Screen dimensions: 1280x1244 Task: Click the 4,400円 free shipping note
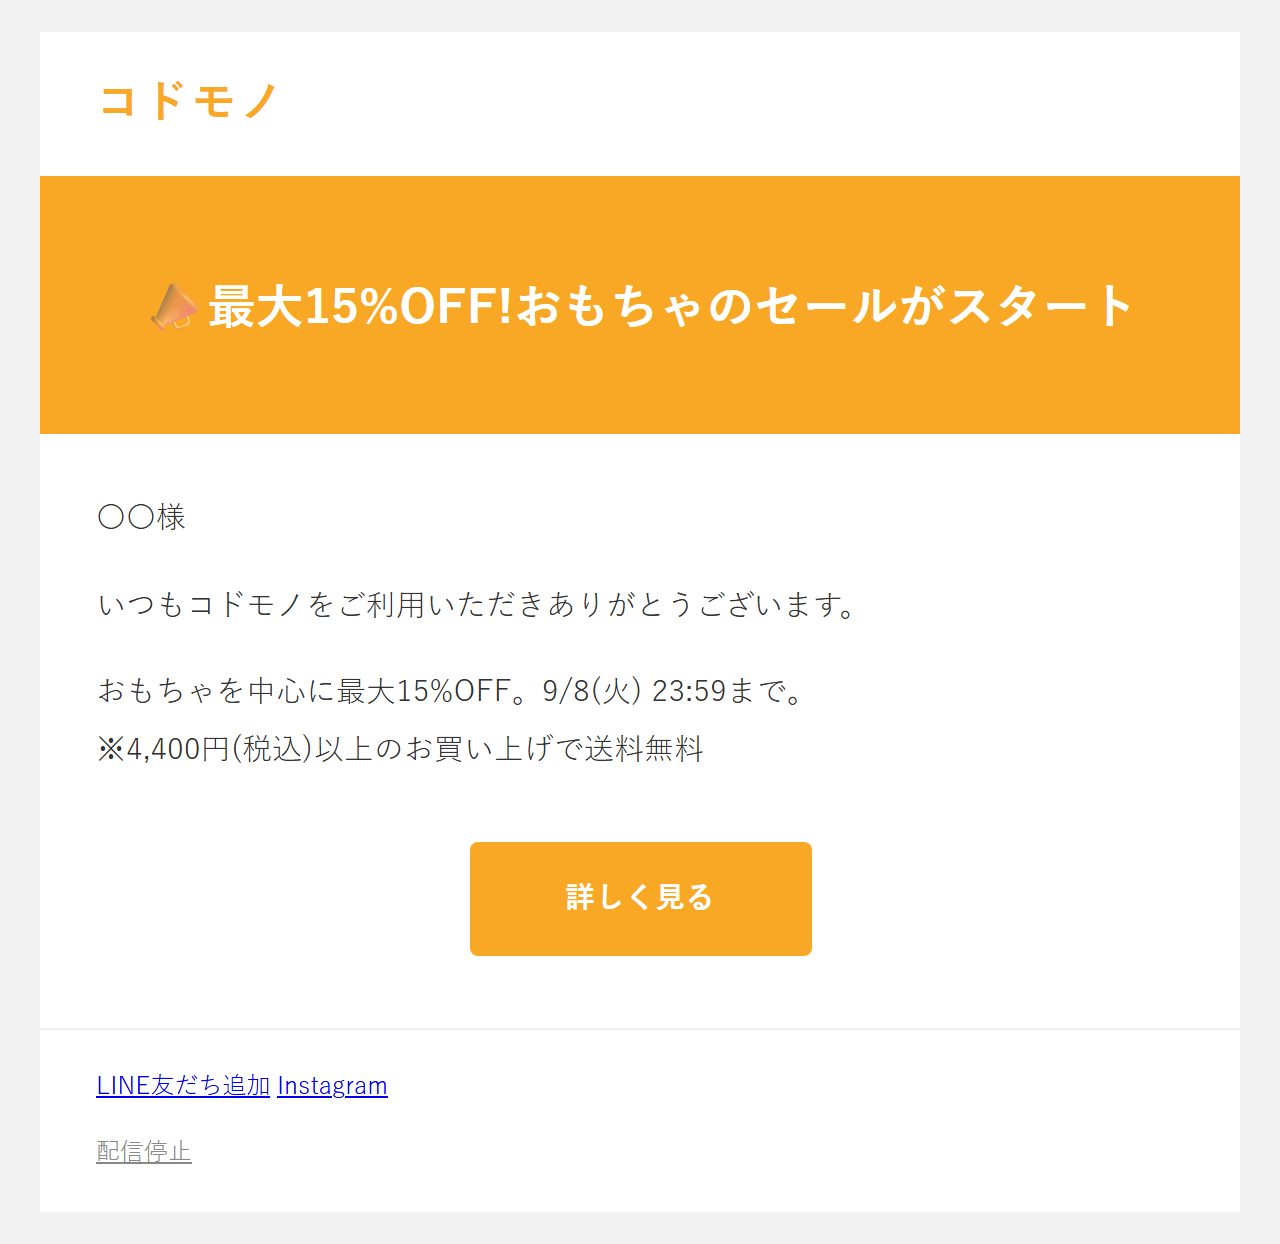401,749
